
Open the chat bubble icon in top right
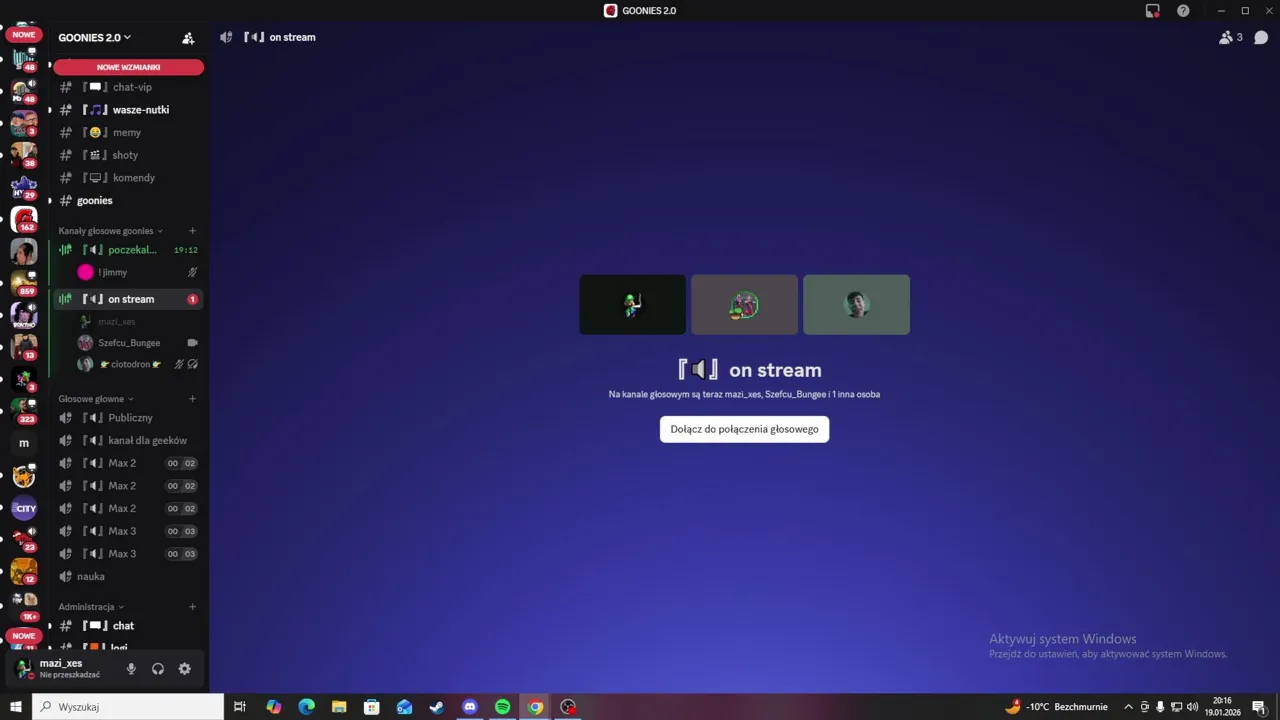pyautogui.click(x=1261, y=37)
